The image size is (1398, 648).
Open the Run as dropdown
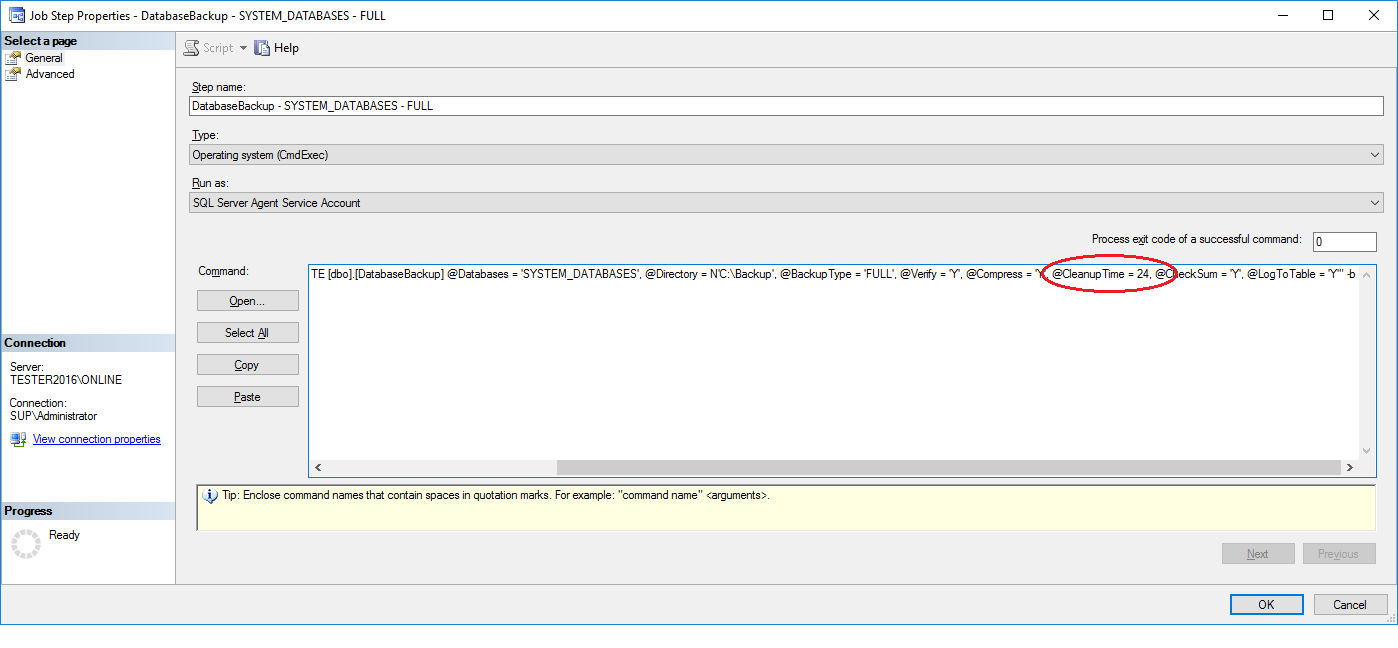pos(786,203)
